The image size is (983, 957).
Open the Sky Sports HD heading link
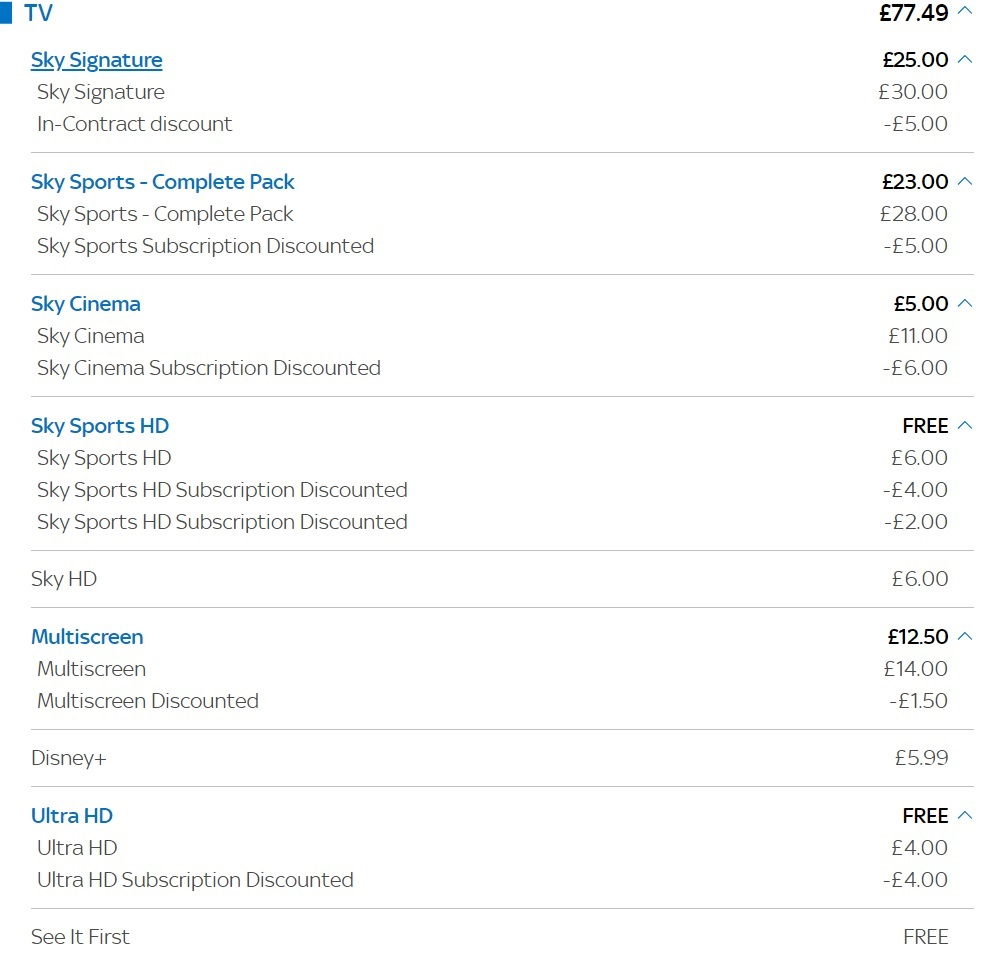tap(100, 426)
